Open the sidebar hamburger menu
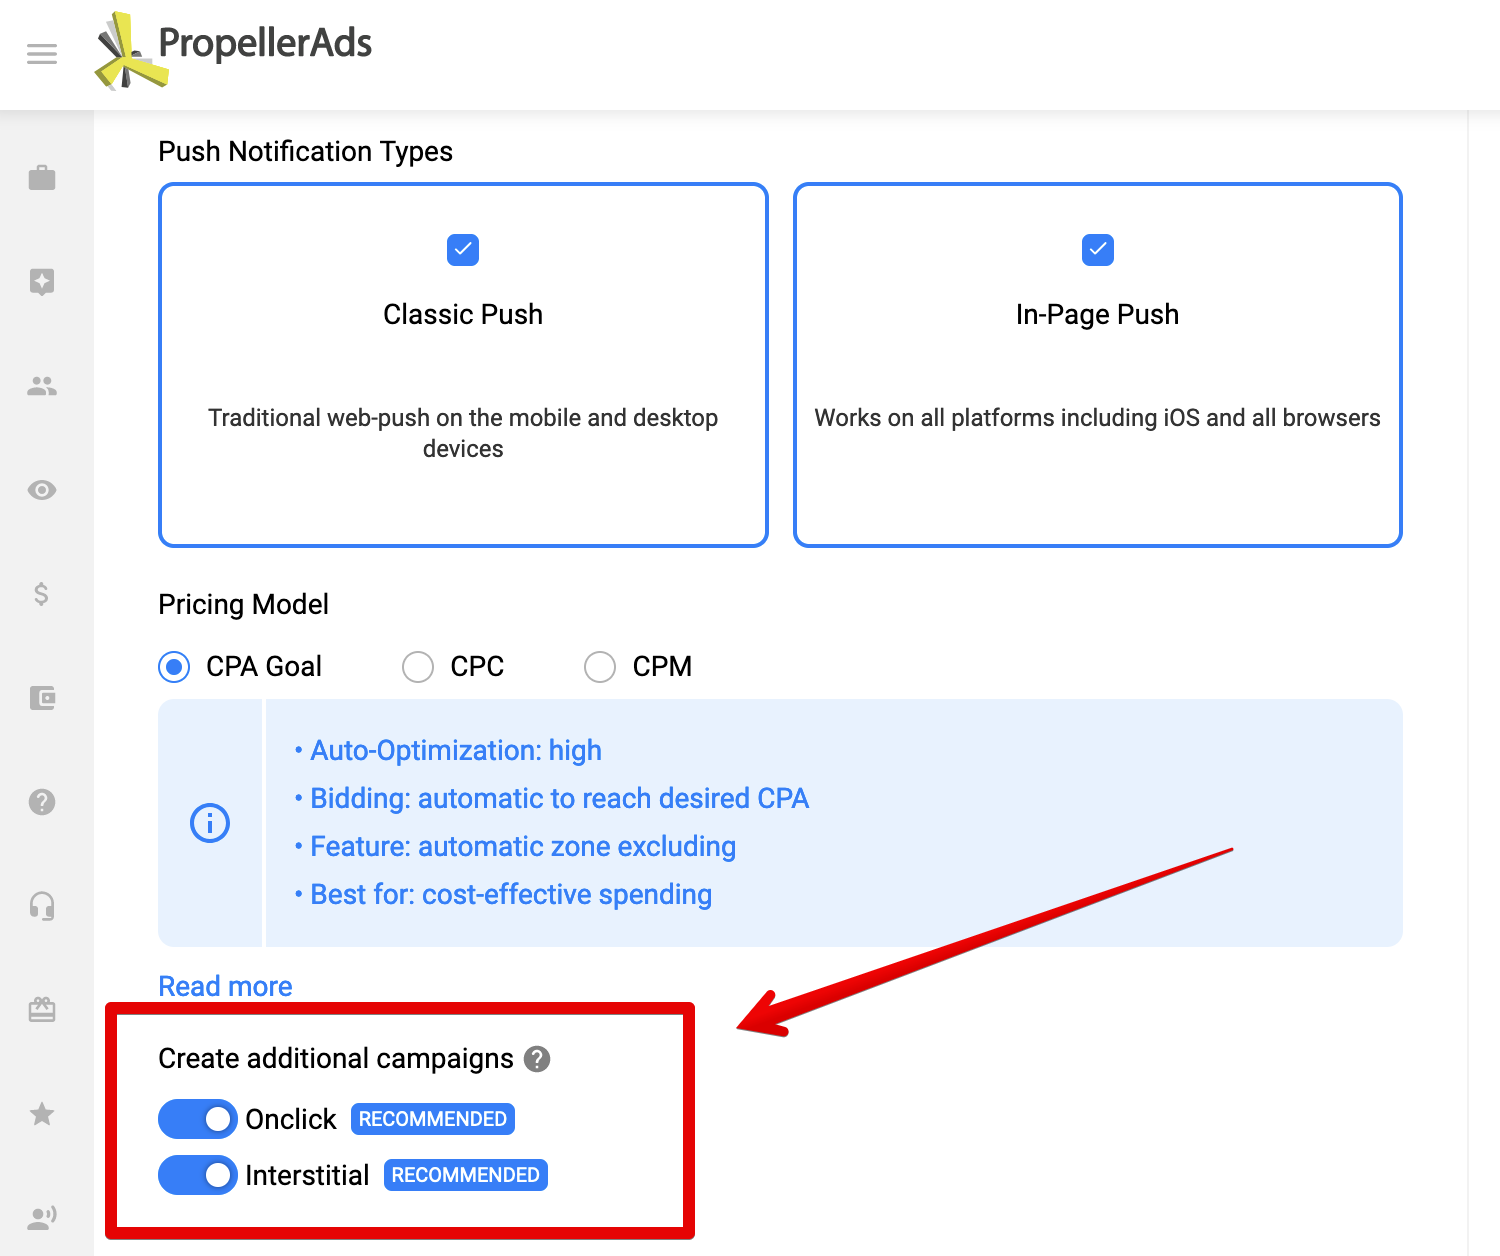1500x1256 pixels. 41,54
